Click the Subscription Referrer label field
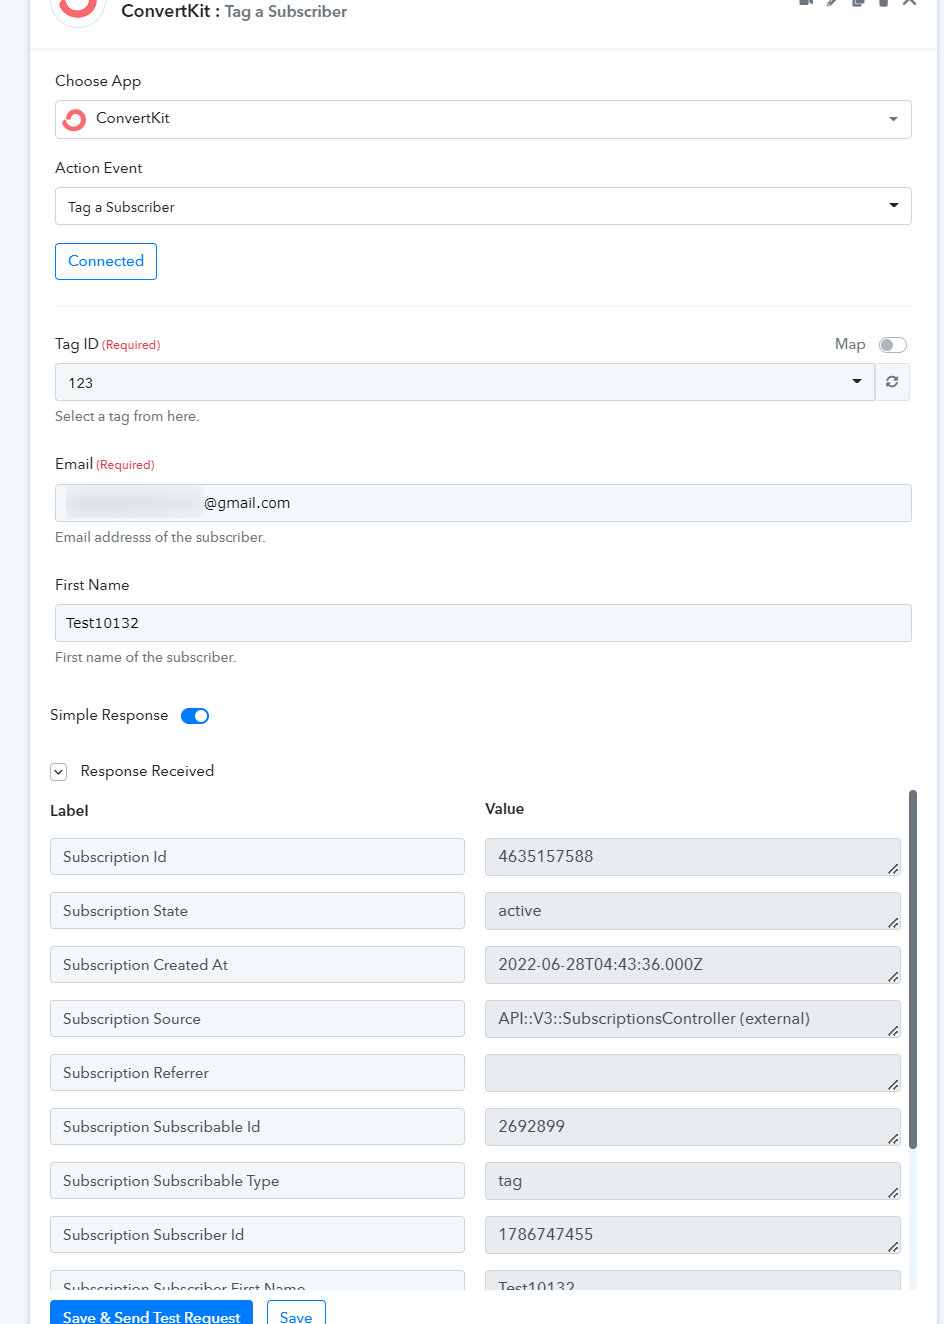 pos(257,1073)
